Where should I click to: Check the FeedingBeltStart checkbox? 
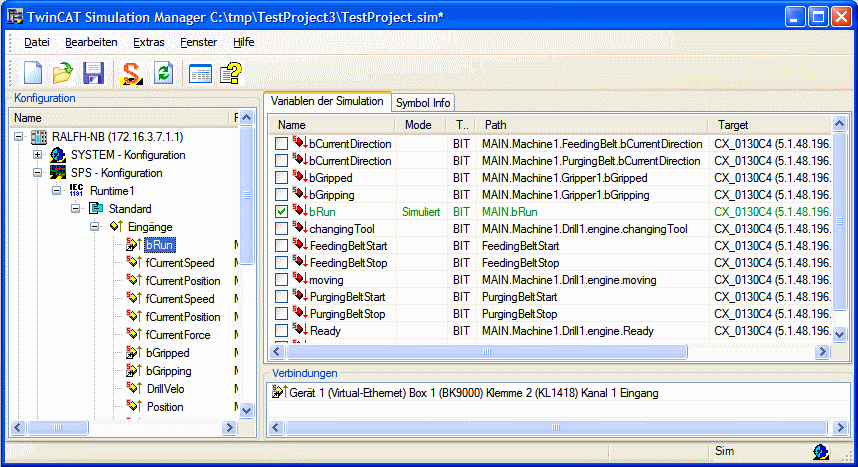(x=281, y=246)
